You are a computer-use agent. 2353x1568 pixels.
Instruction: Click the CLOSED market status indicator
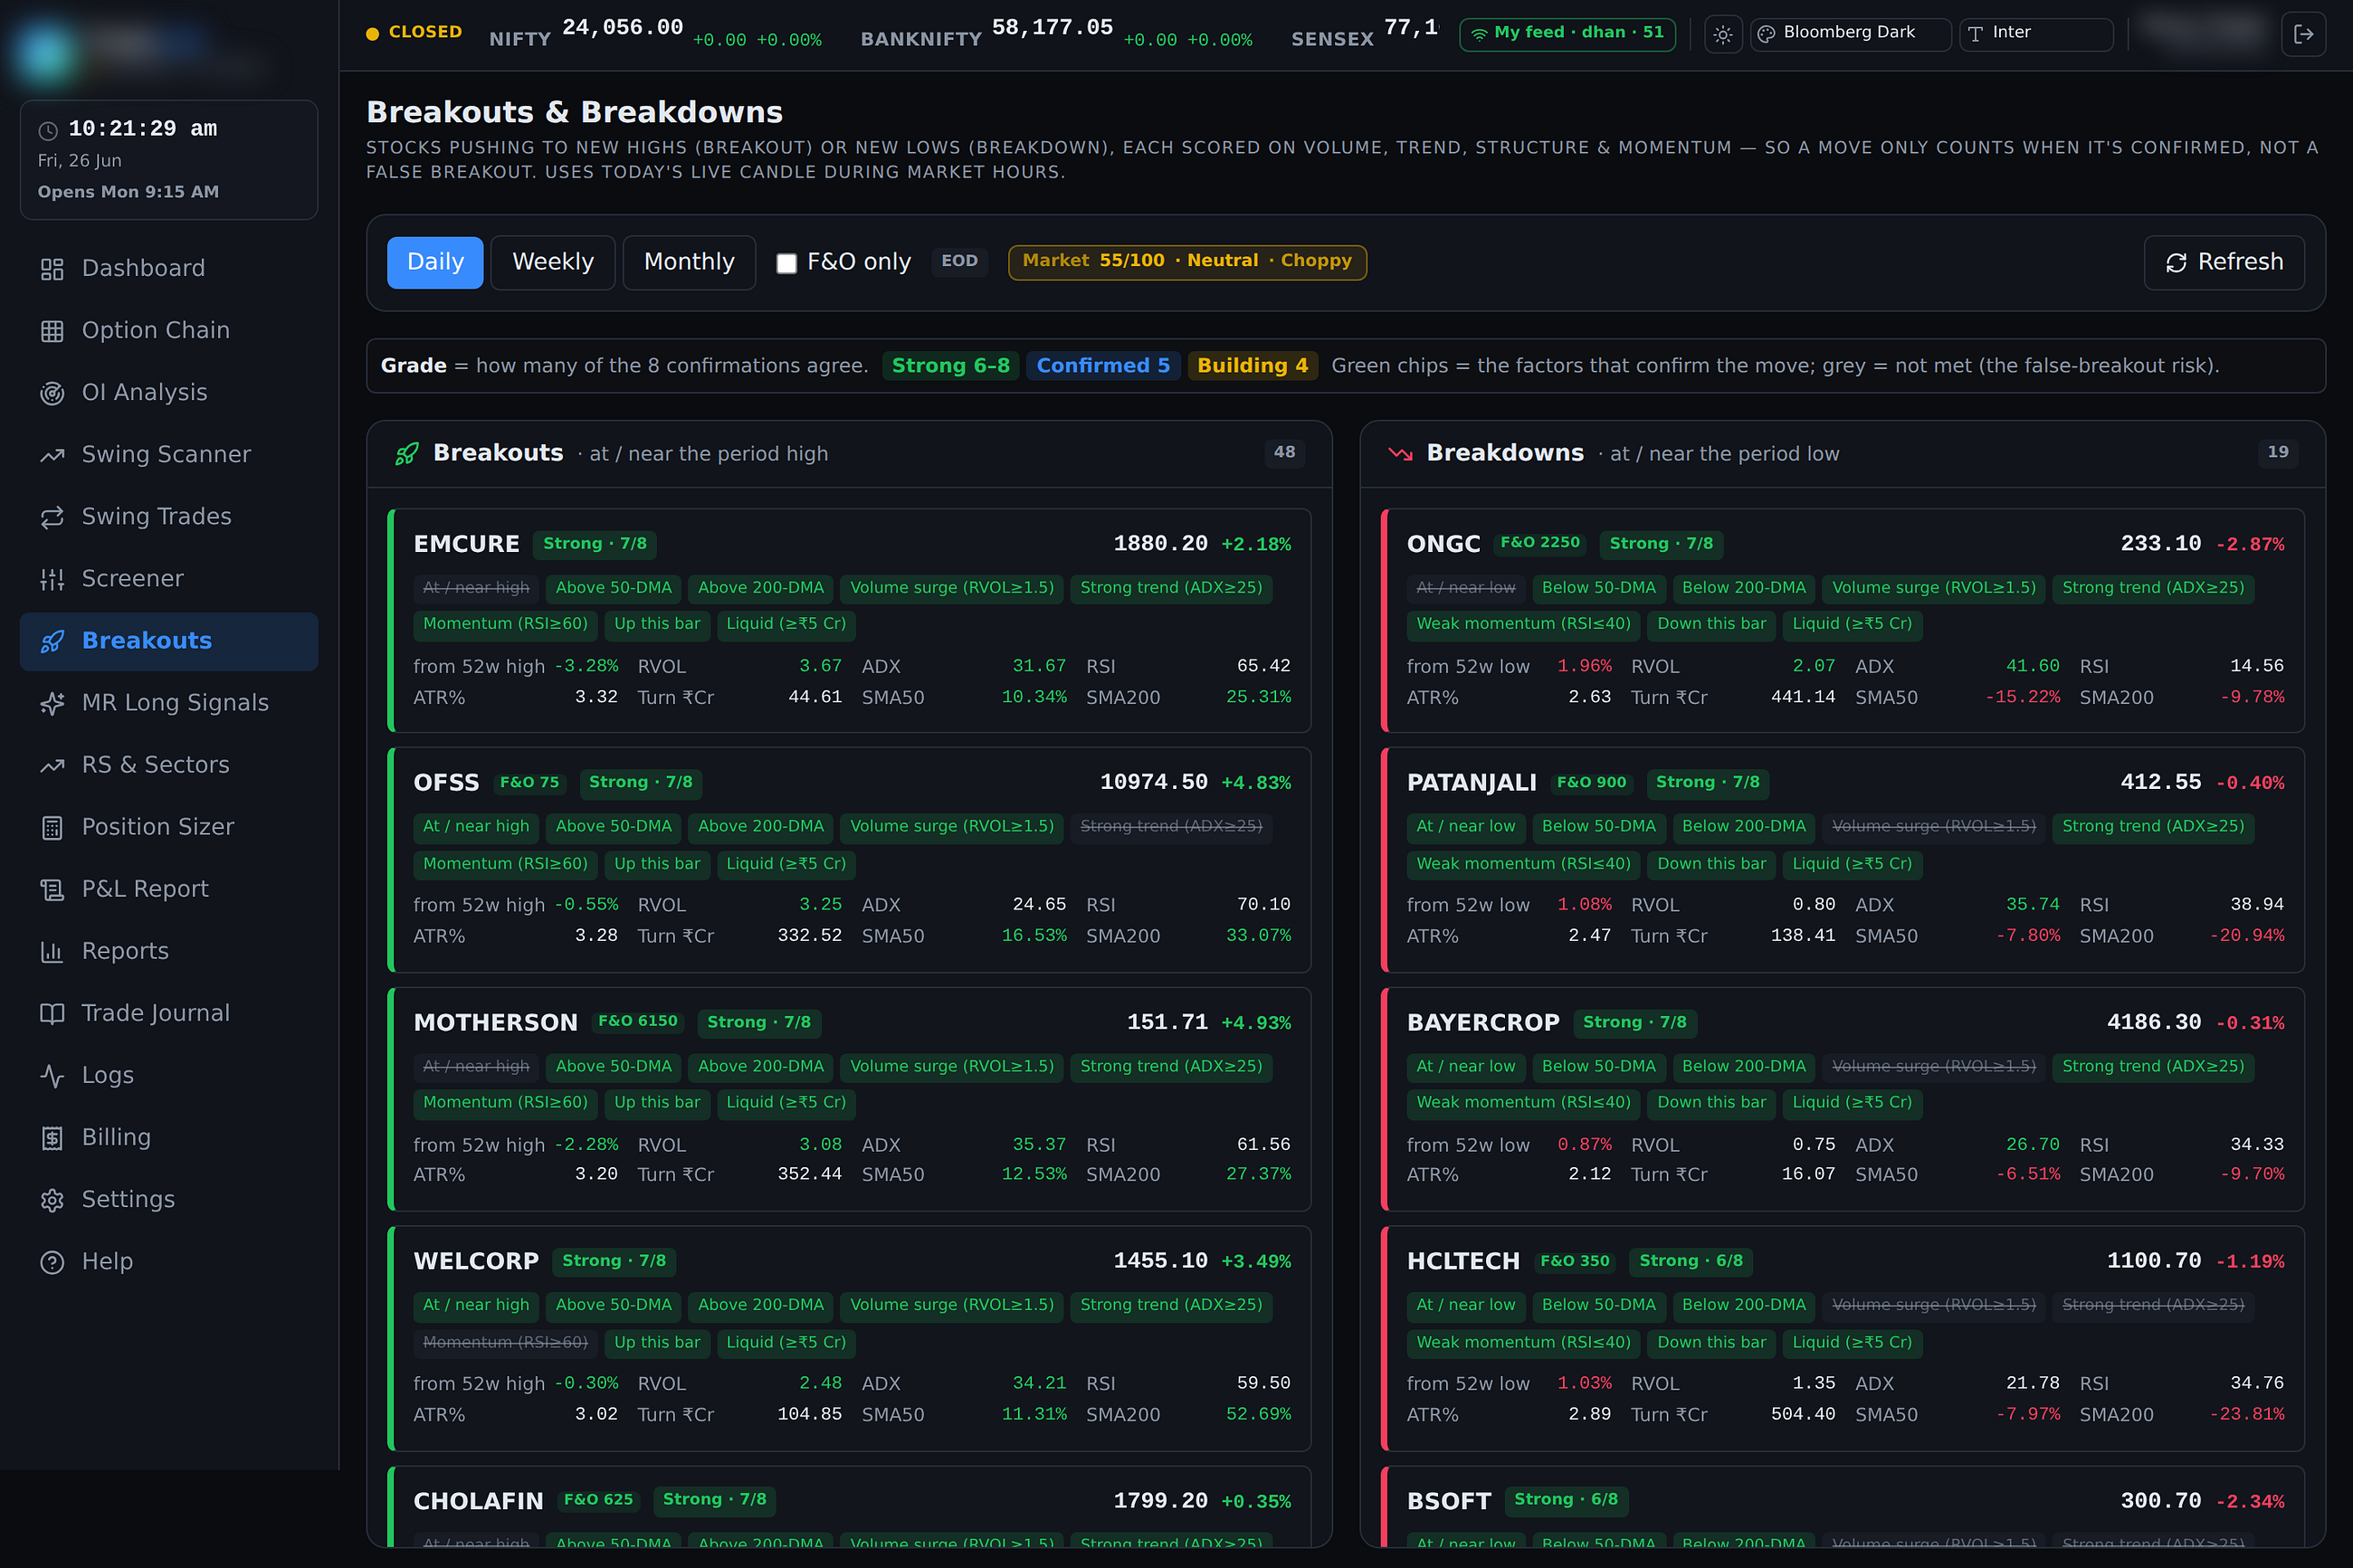[414, 33]
